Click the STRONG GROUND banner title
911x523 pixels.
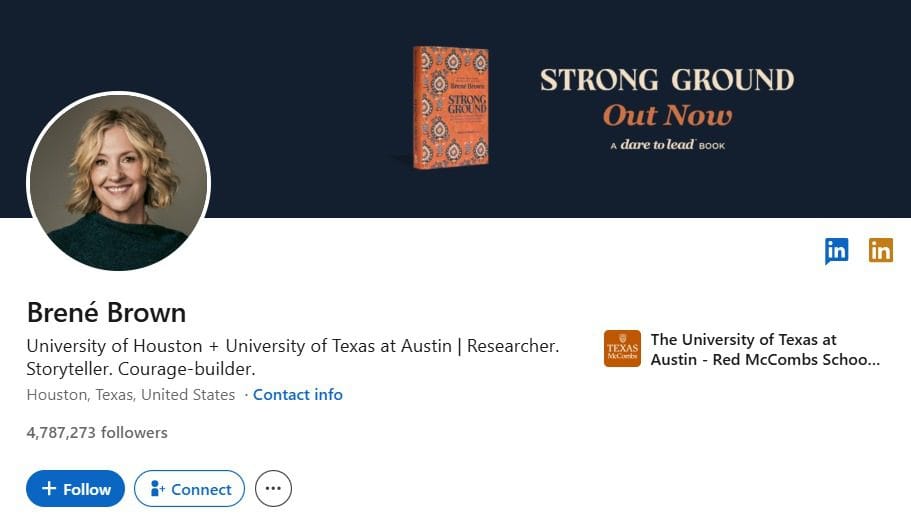pyautogui.click(x=667, y=80)
